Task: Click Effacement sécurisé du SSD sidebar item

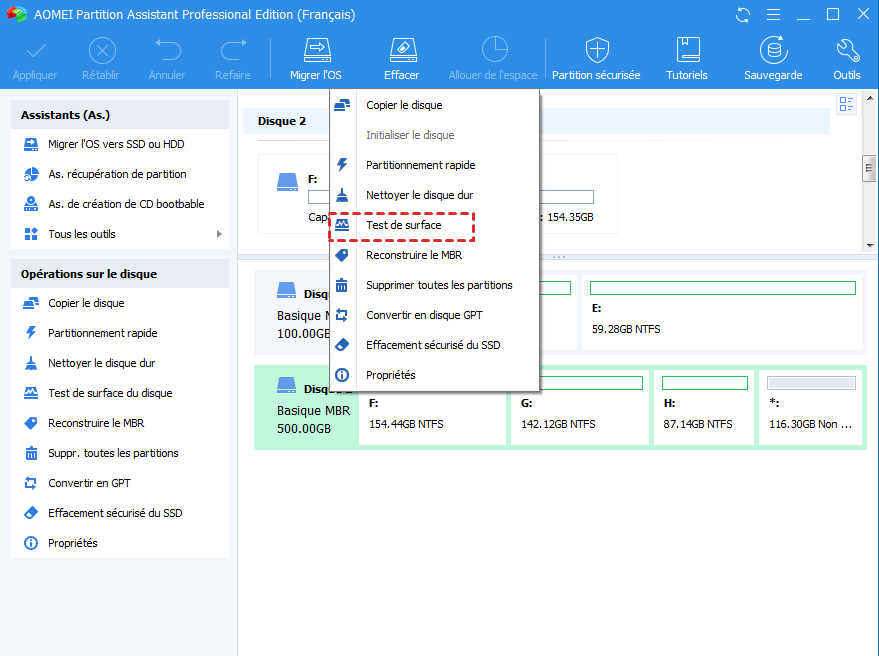Action: click(120, 513)
